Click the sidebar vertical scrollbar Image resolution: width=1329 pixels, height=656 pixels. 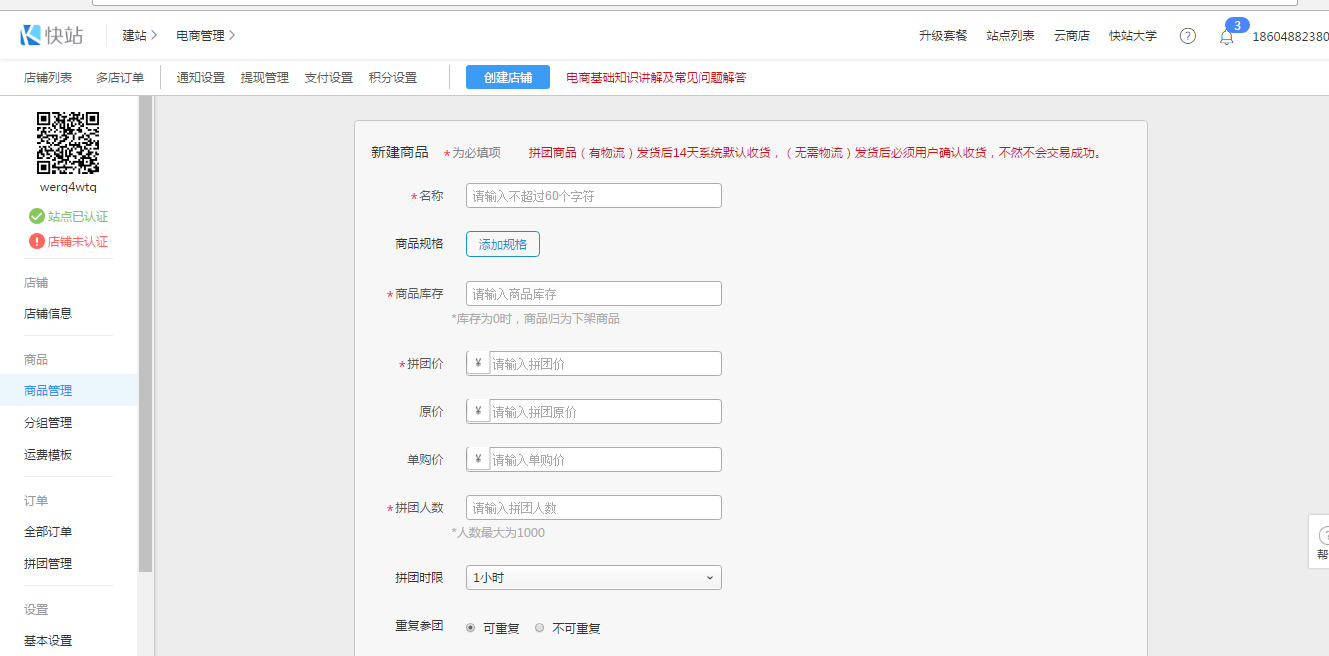coord(146,330)
